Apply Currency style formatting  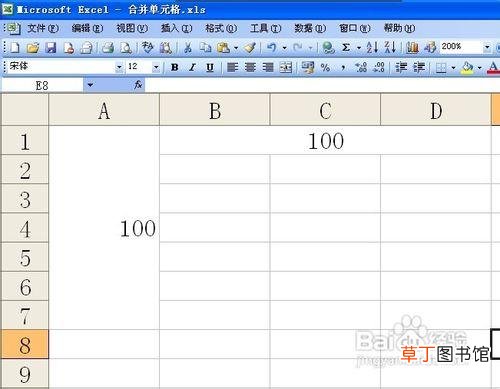308,67
